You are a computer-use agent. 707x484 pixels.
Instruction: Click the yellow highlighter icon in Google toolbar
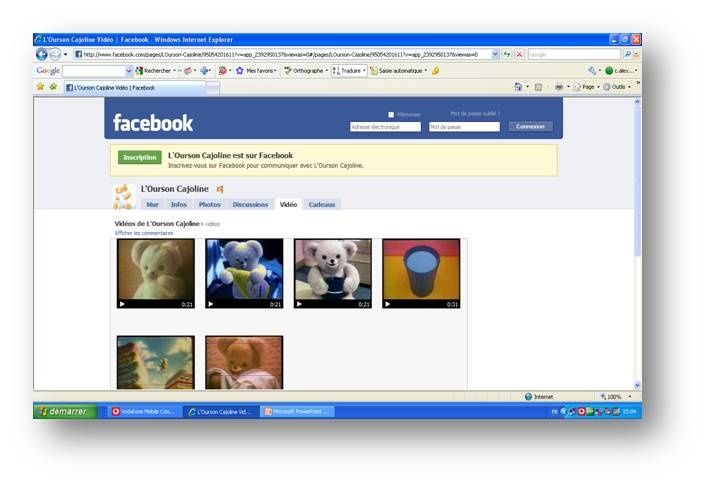(x=436, y=71)
